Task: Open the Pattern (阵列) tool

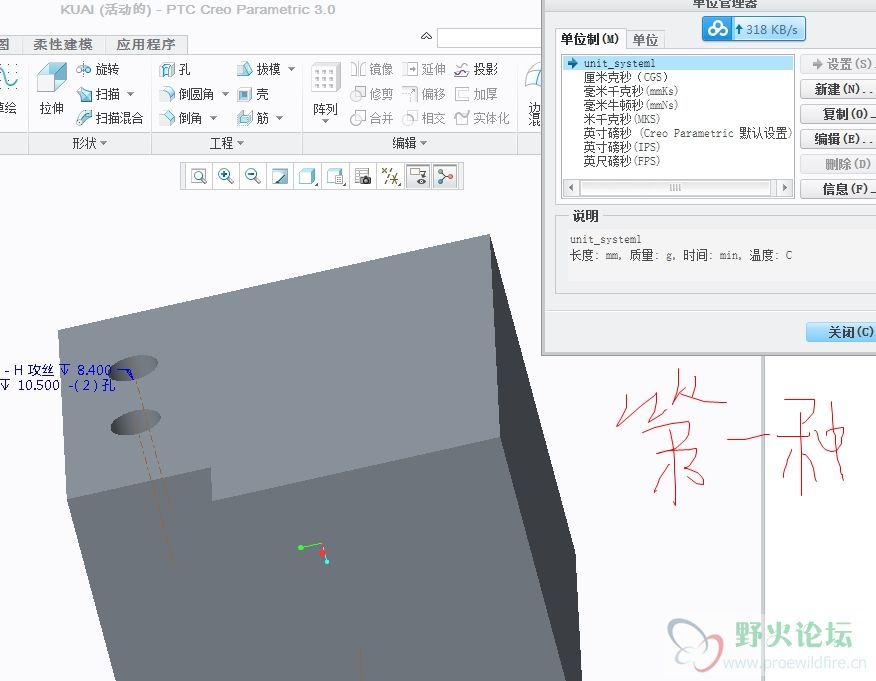Action: [x=325, y=88]
